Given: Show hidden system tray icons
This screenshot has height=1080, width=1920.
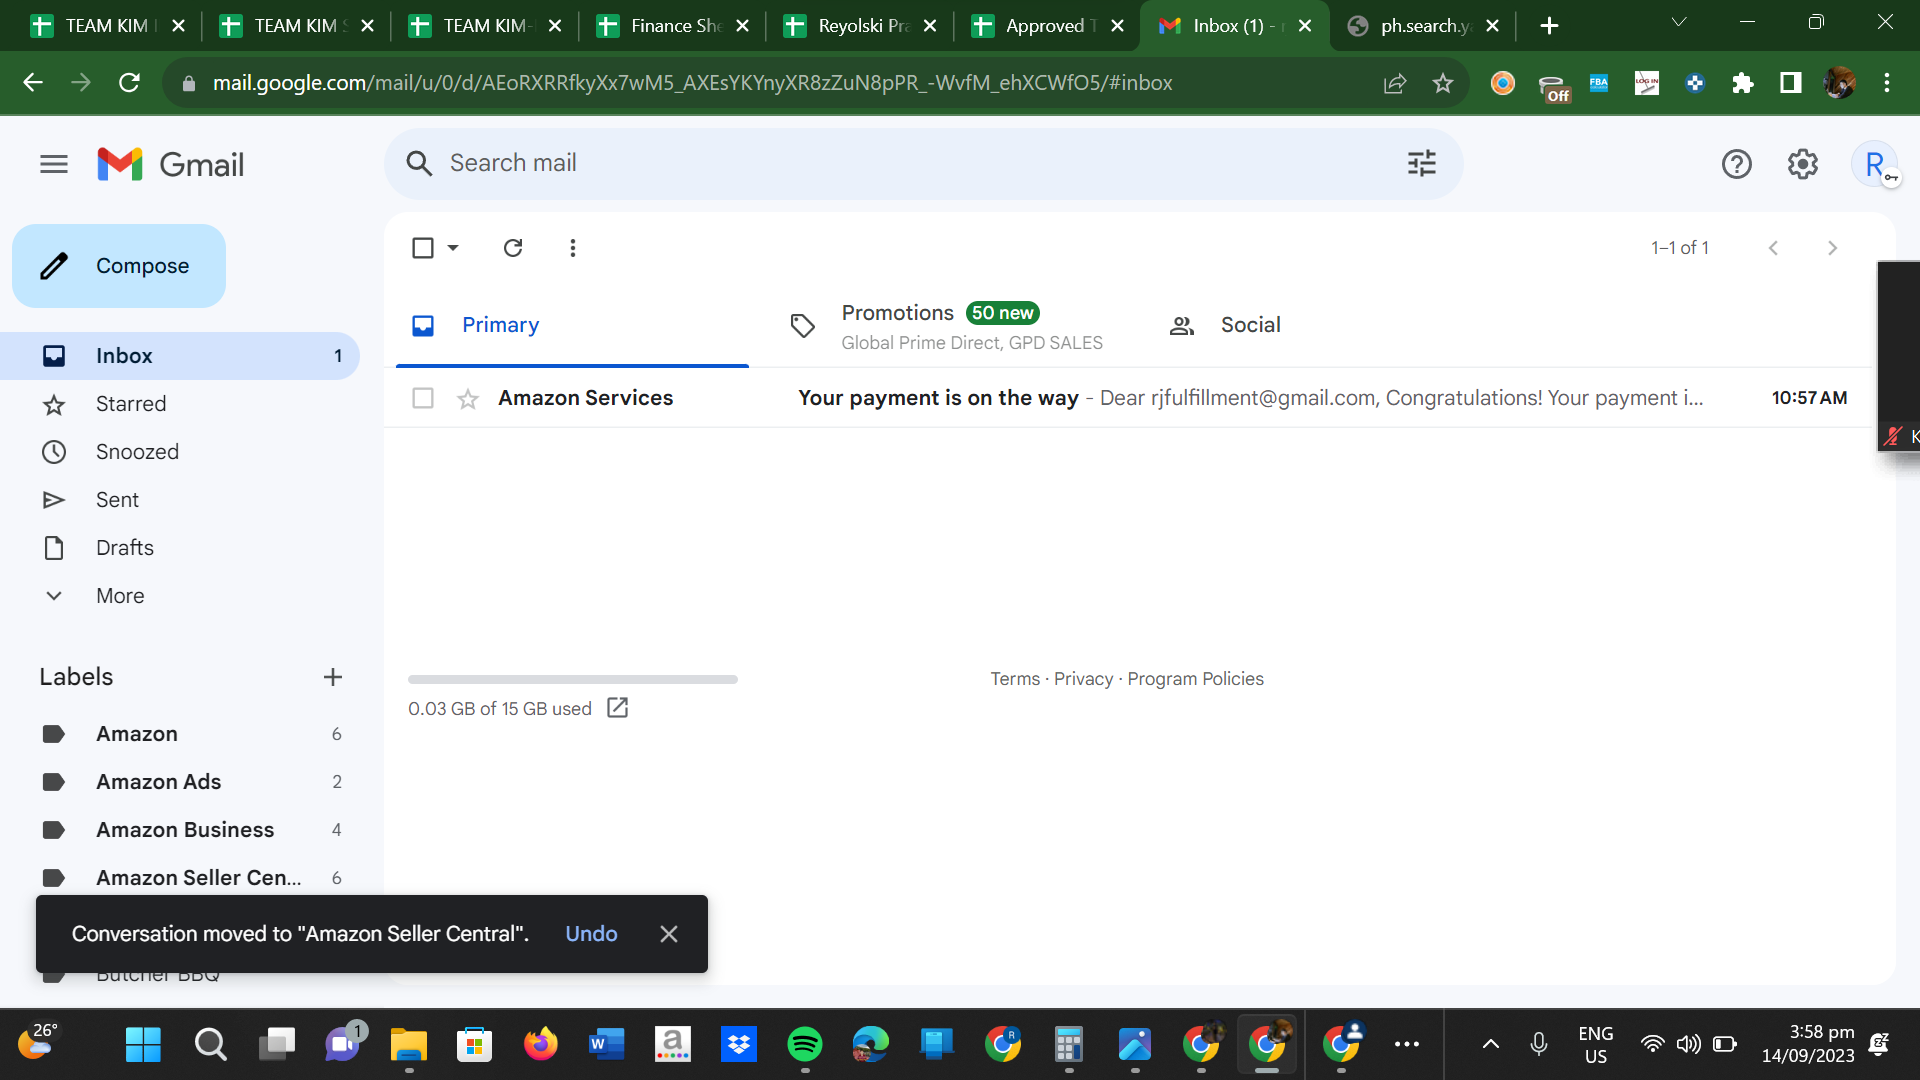Looking at the screenshot, I should pos(1490,1045).
